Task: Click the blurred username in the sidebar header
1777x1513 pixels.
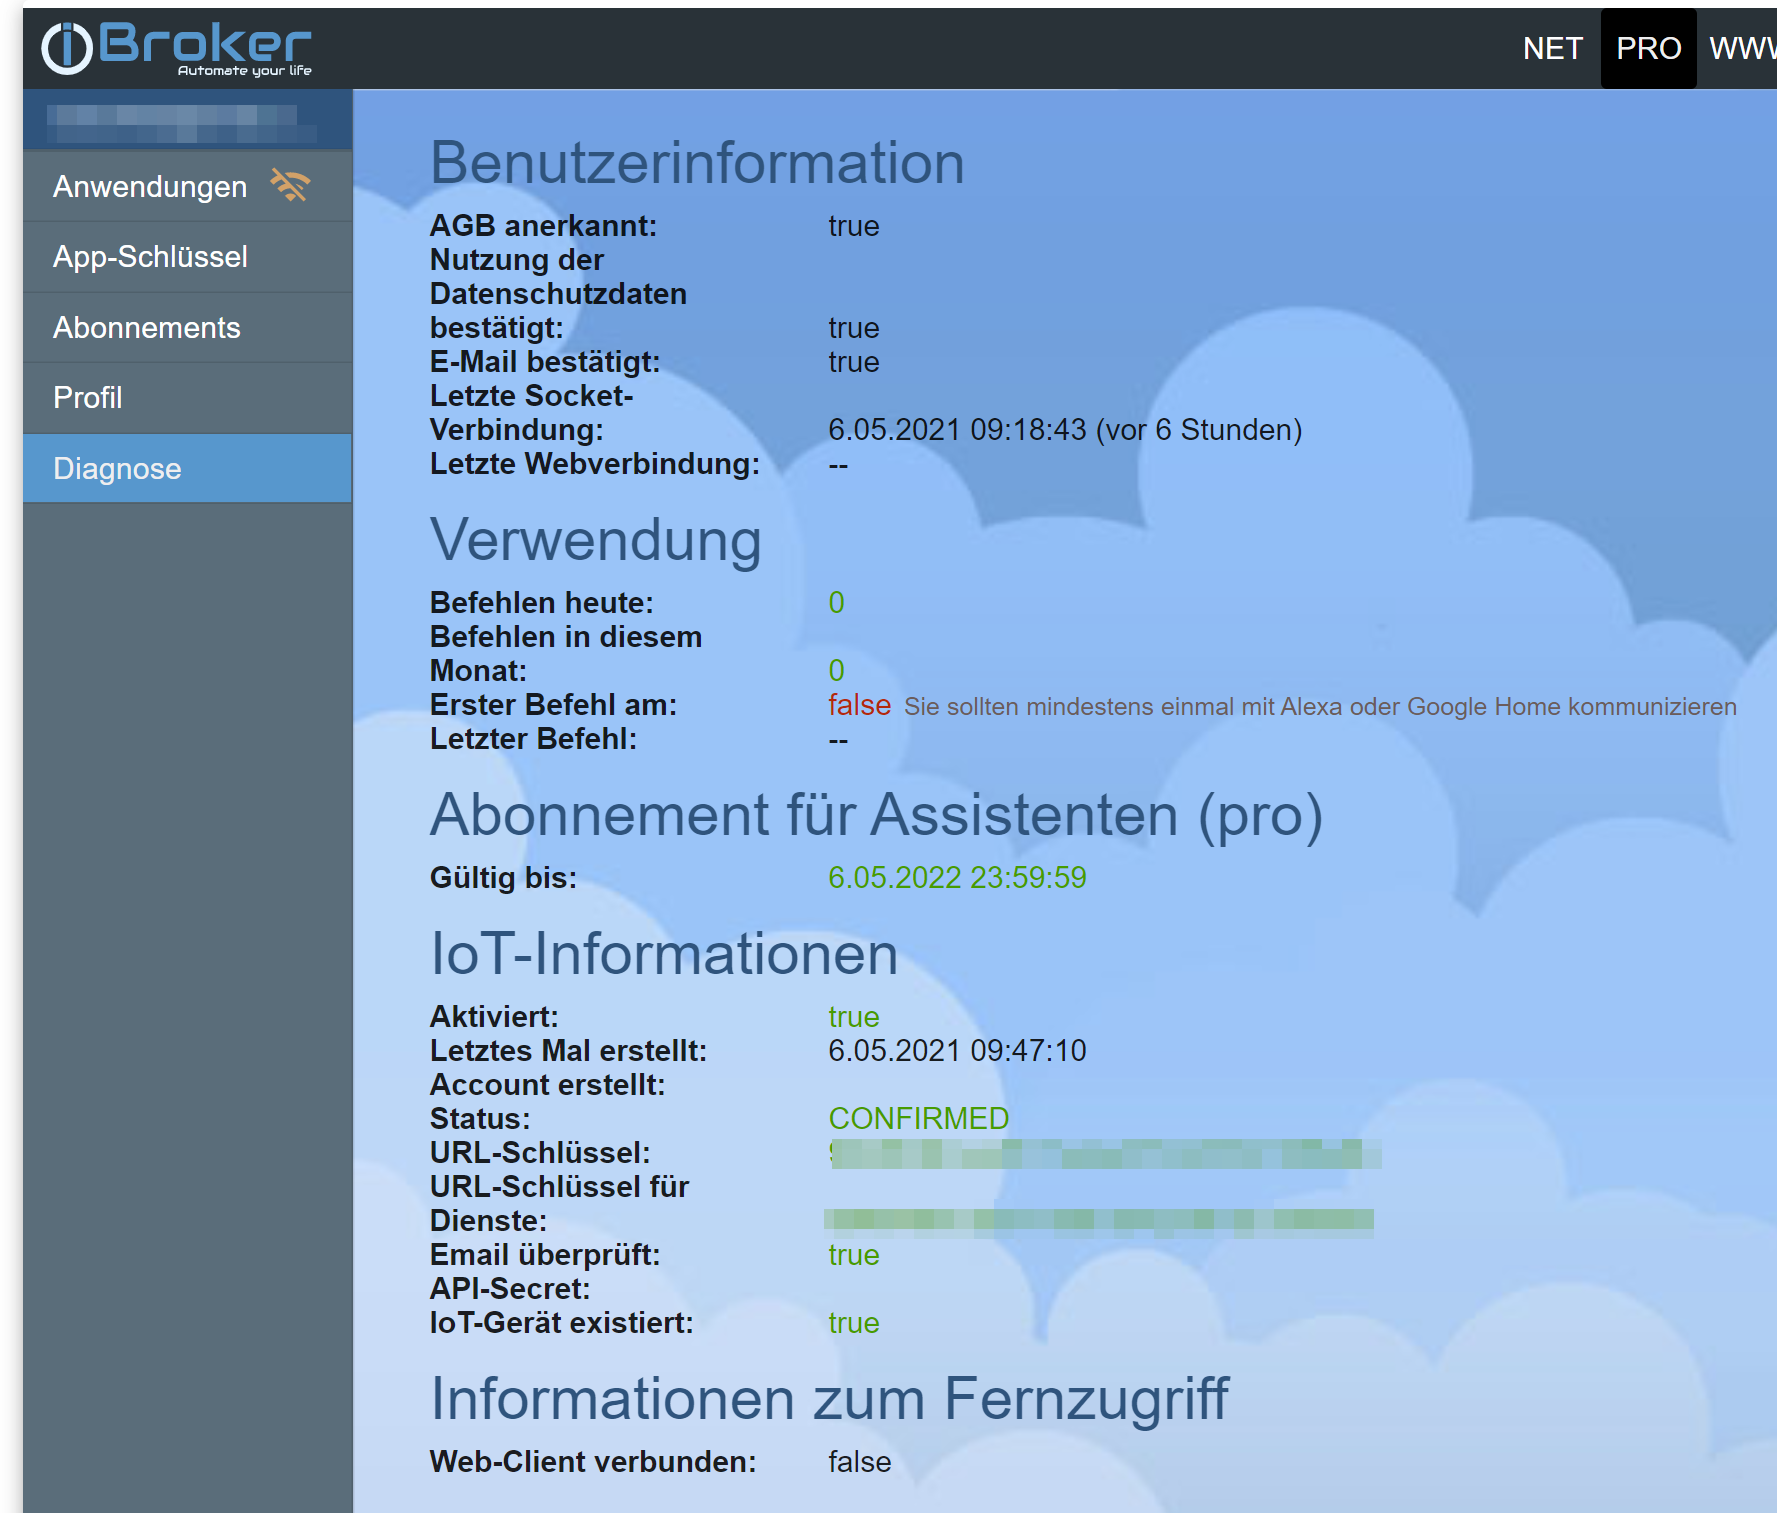Action: (182, 123)
